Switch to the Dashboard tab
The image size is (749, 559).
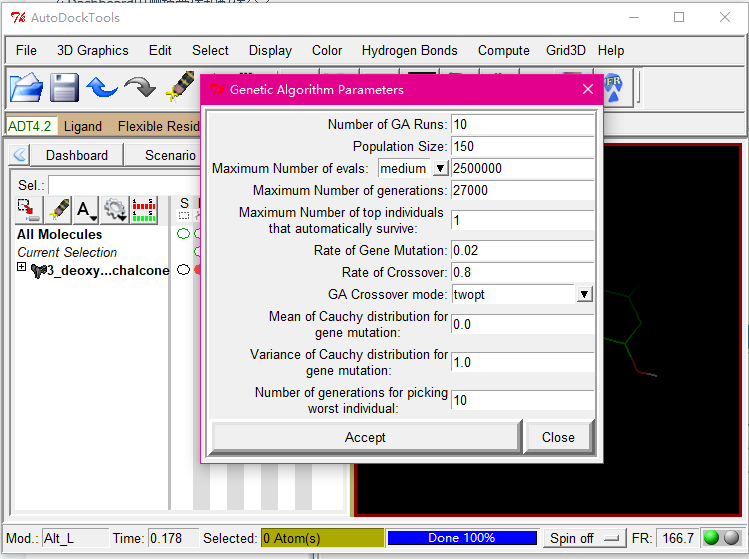77,155
